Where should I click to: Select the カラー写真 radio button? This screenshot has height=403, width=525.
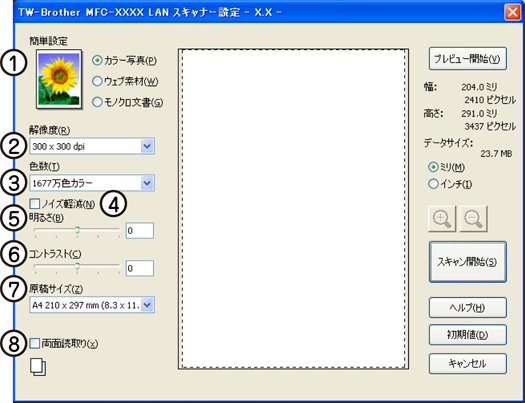97,61
